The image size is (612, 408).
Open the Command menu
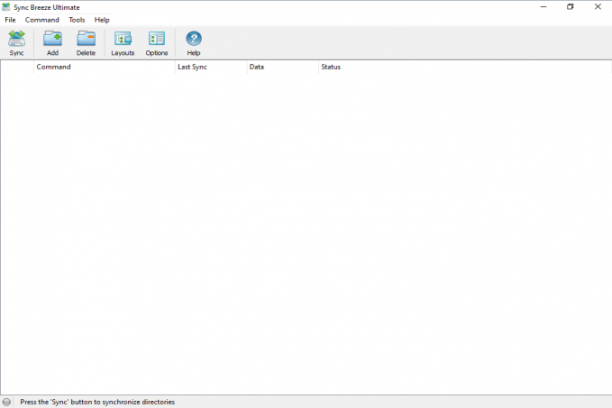click(42, 20)
